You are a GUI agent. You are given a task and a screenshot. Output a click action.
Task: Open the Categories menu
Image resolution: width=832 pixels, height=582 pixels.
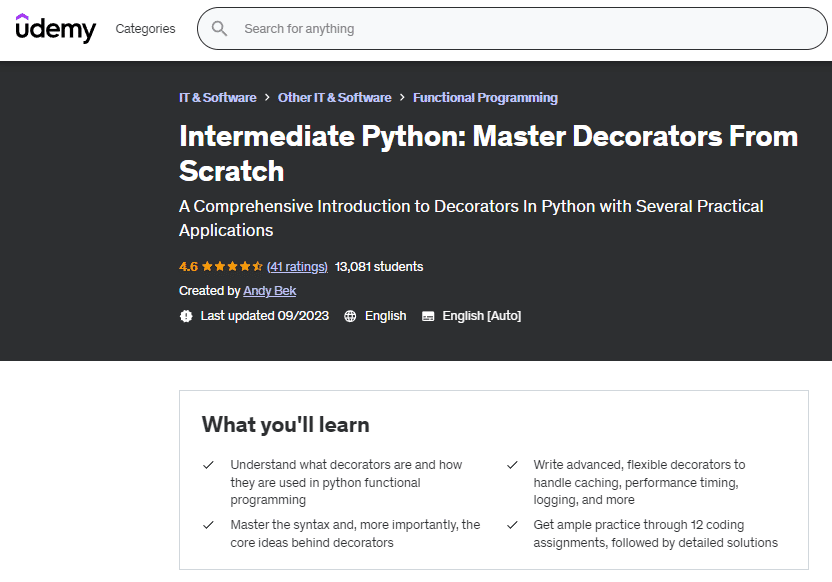pyautogui.click(x=145, y=29)
